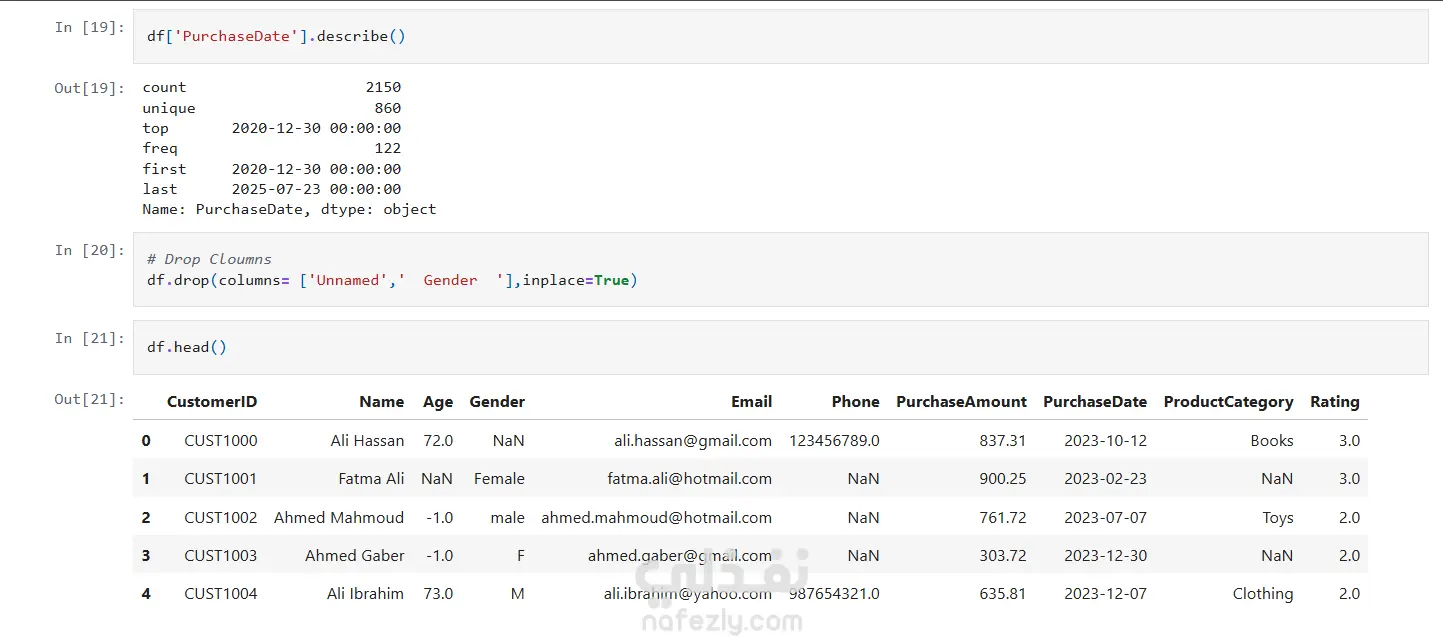Click the gender value Female
Image resolution: width=1443 pixels, height=637 pixels.
(x=499, y=479)
